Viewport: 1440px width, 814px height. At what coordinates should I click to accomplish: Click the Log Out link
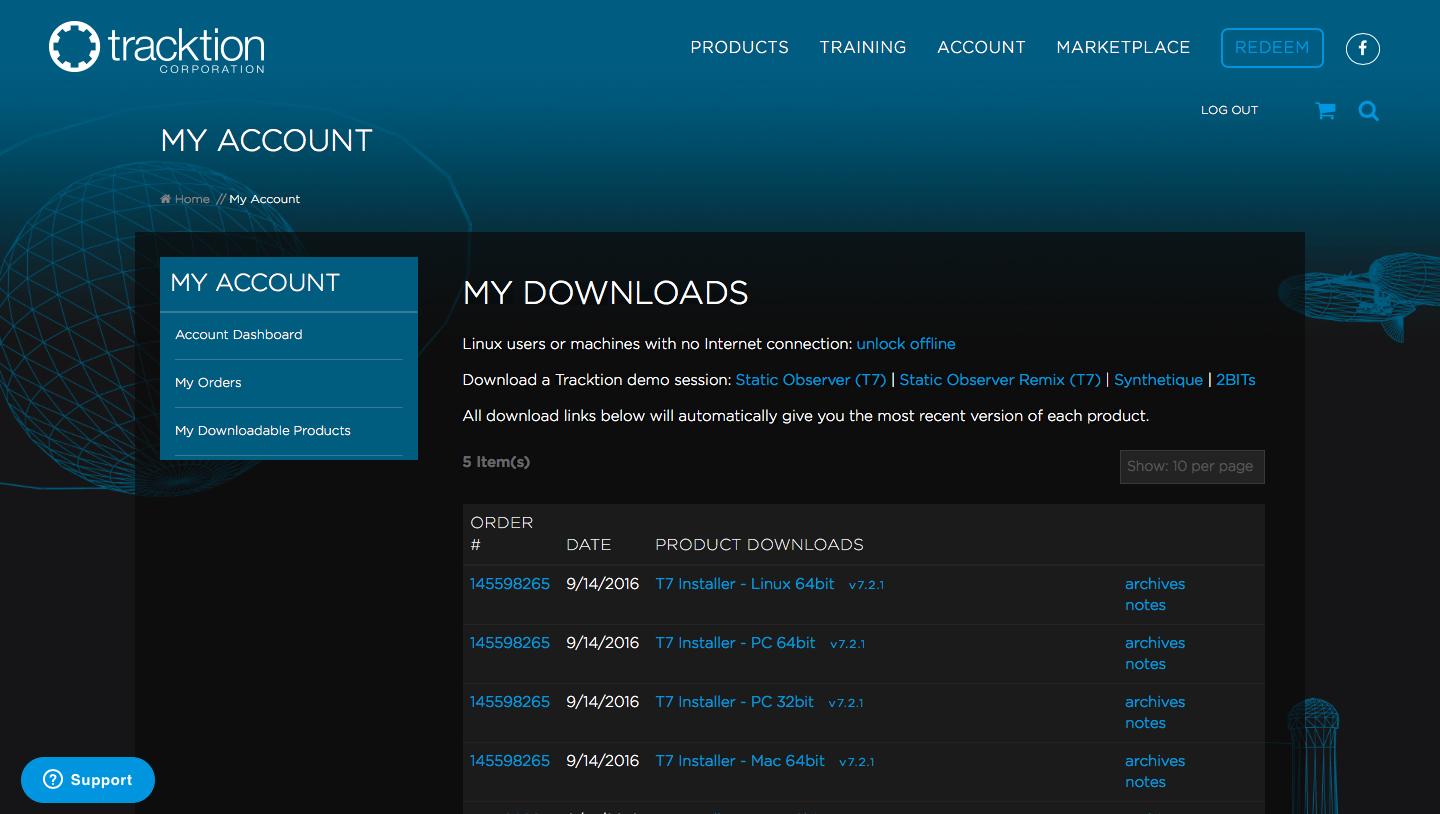1229,110
